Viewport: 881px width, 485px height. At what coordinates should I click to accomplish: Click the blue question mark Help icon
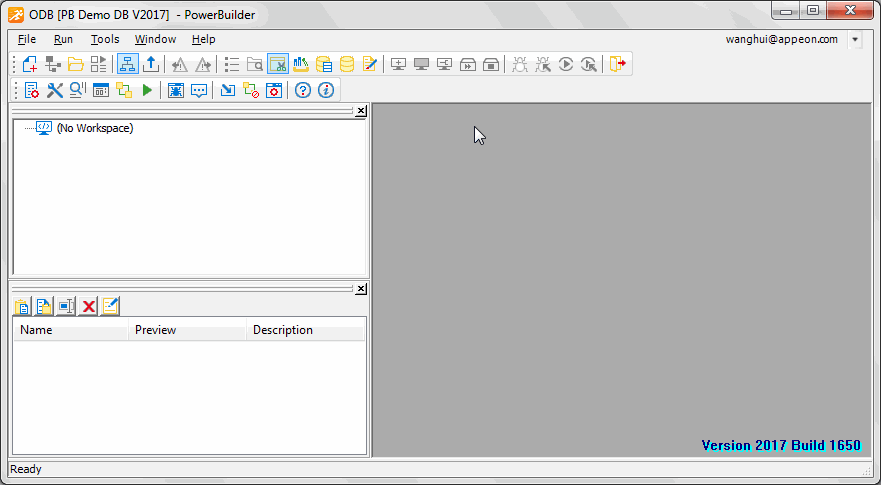click(x=302, y=91)
